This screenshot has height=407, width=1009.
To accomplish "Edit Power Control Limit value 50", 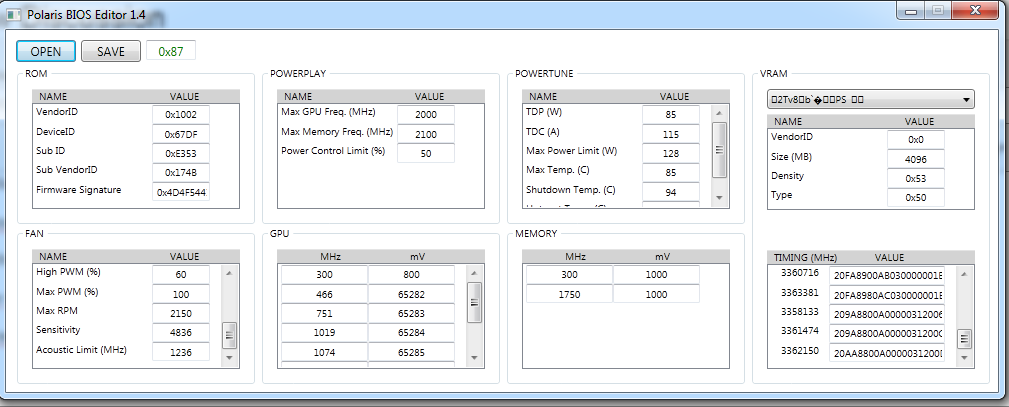I will pyautogui.click(x=426, y=153).
